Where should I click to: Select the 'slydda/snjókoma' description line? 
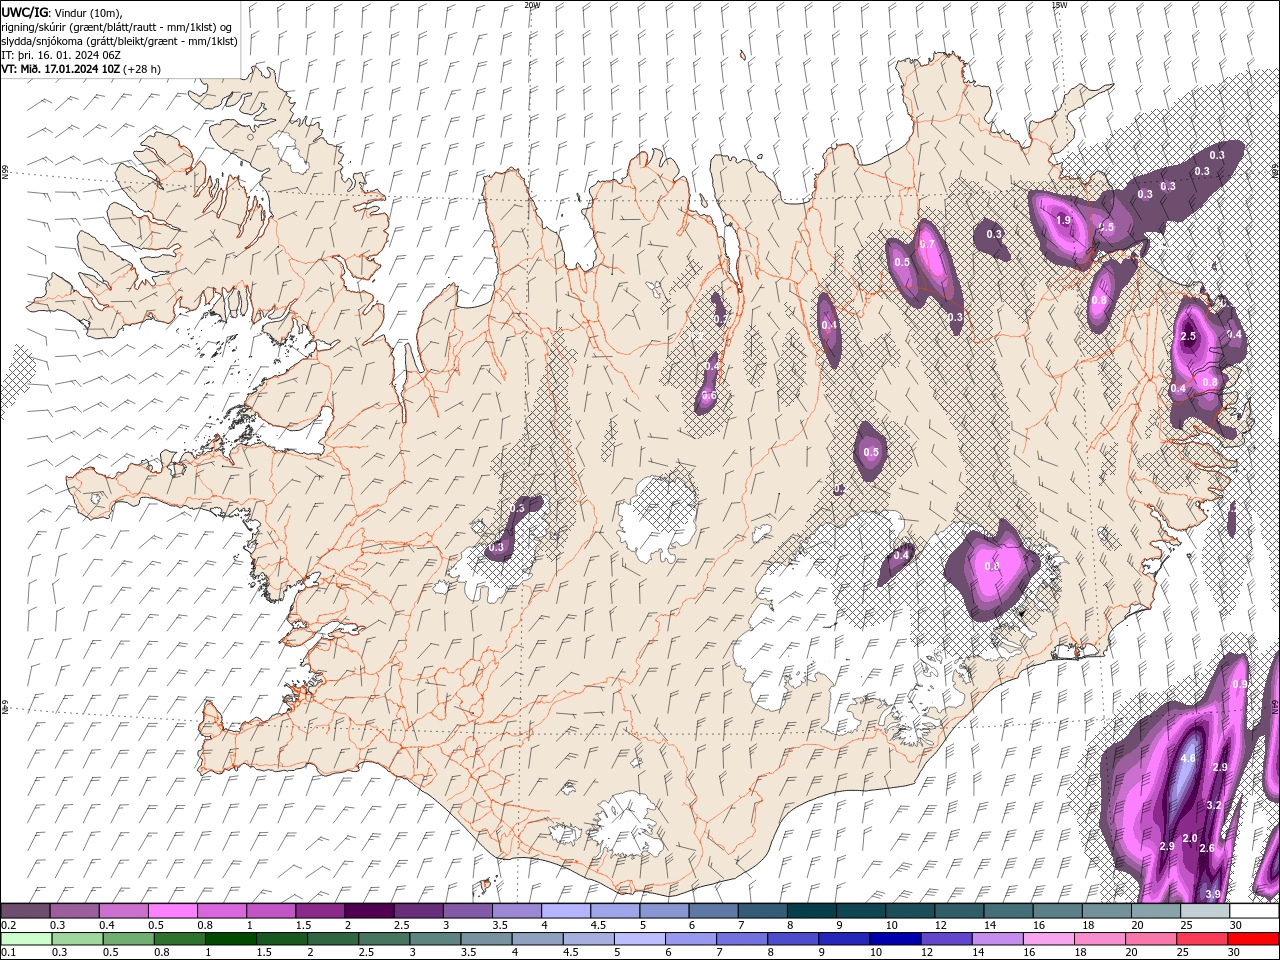(x=119, y=41)
